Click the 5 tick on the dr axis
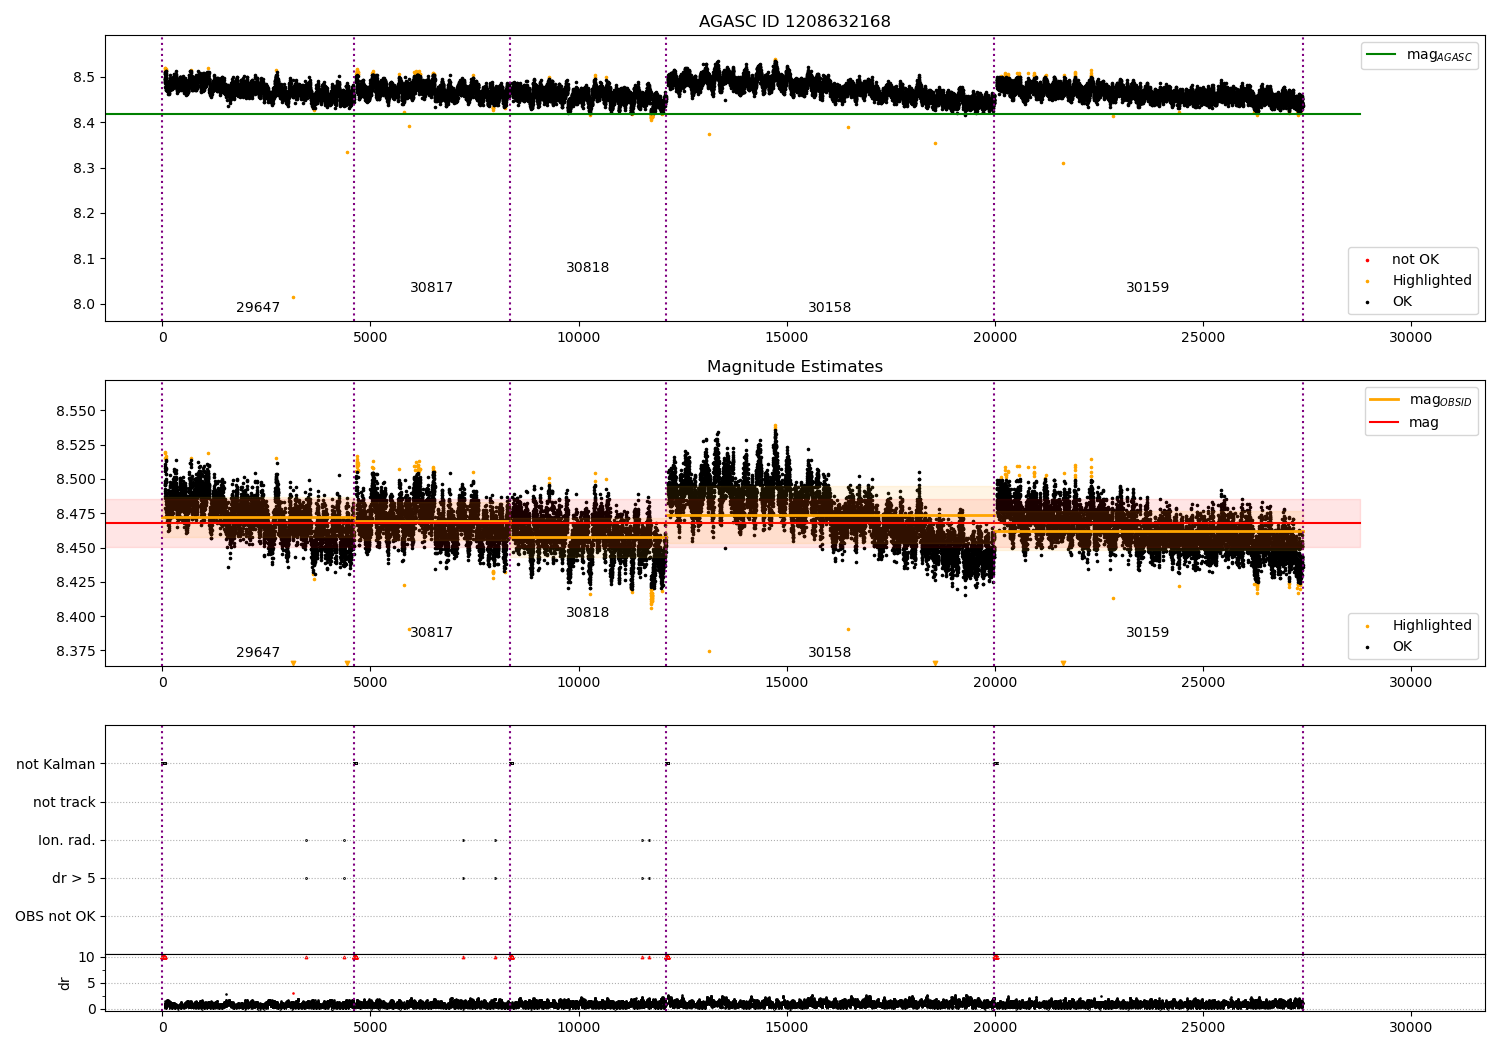 pyautogui.click(x=91, y=983)
